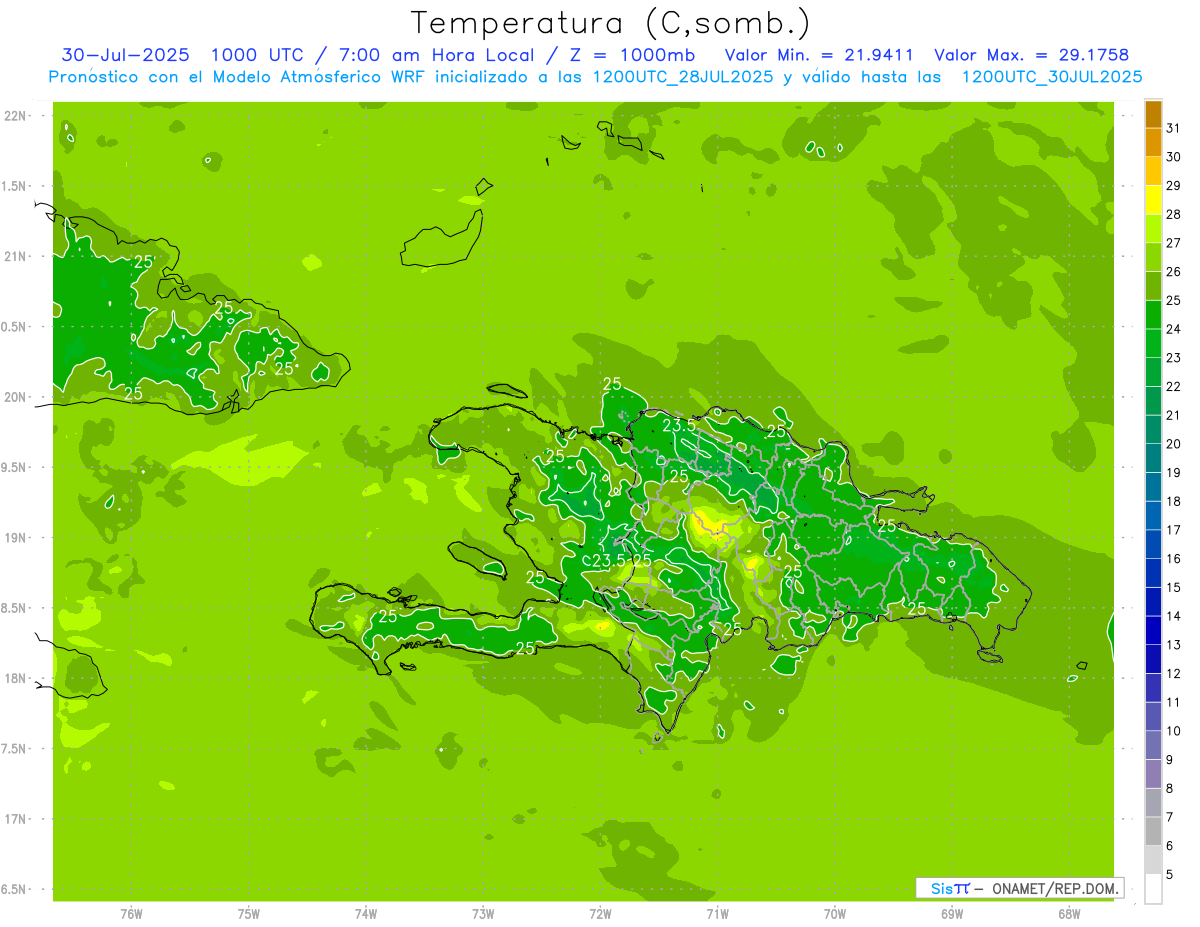Pick the legend swatch between 24 and 25
Viewport: 1200px width, 927px height.
coord(1153,314)
